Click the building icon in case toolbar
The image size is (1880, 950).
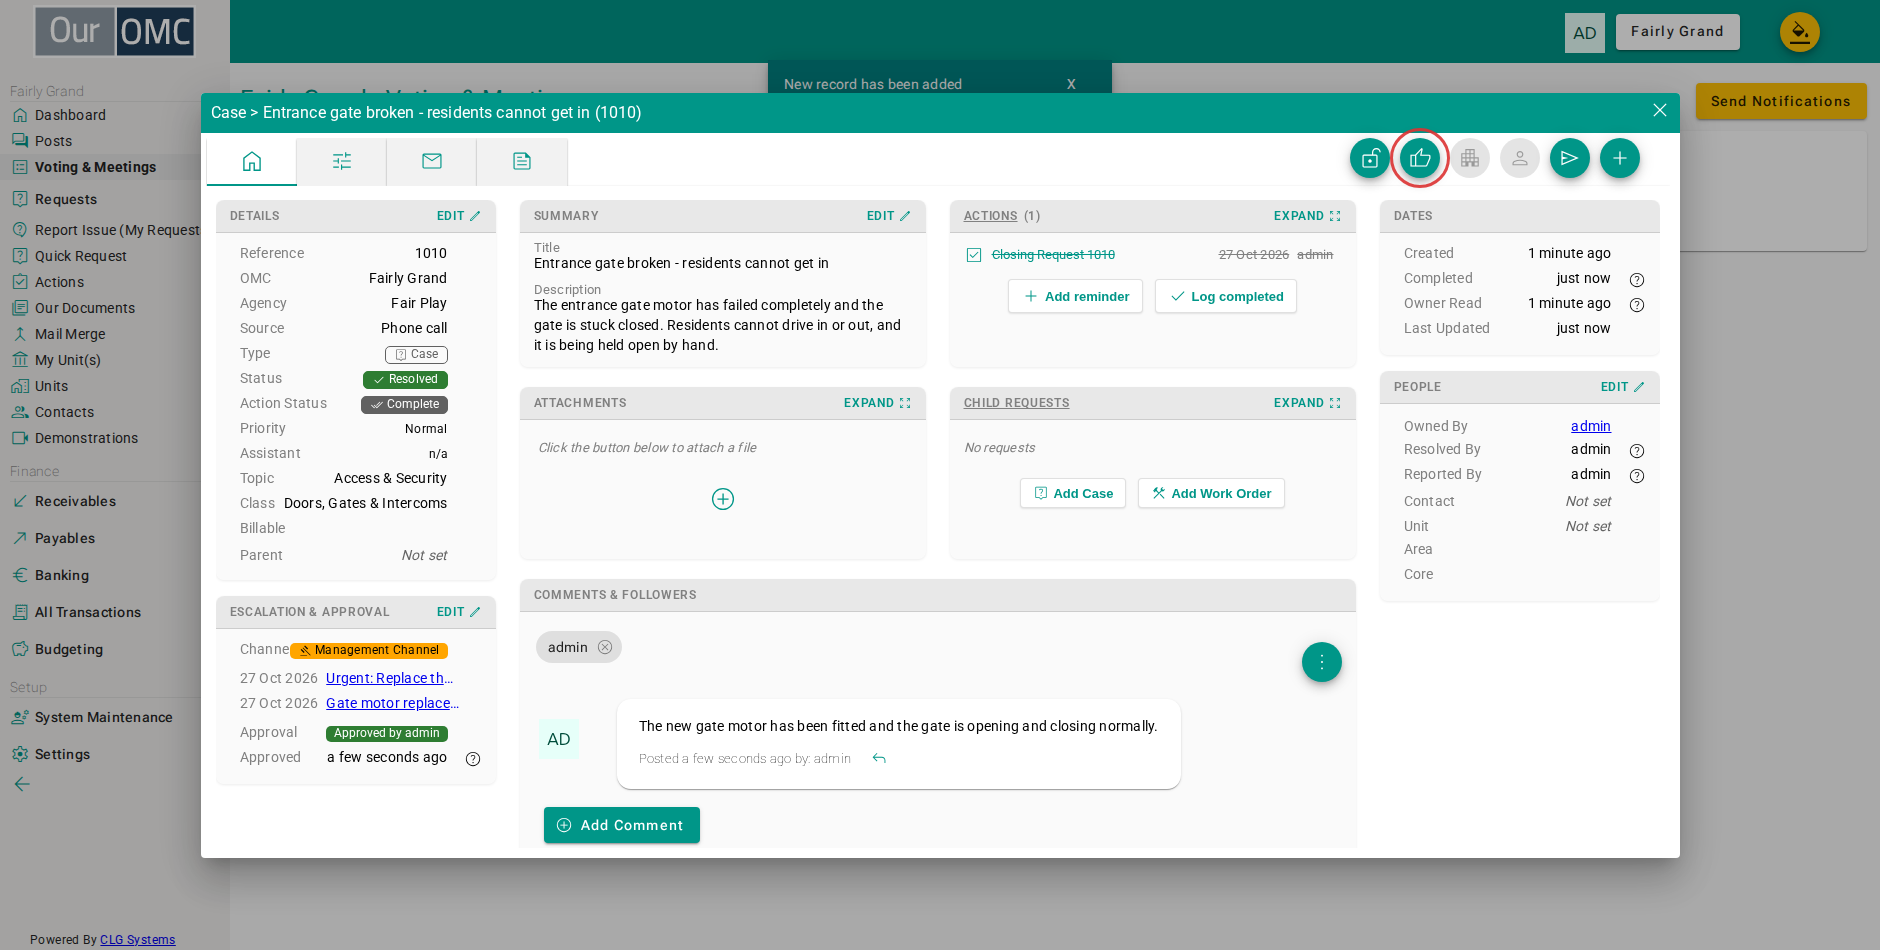click(x=1469, y=158)
